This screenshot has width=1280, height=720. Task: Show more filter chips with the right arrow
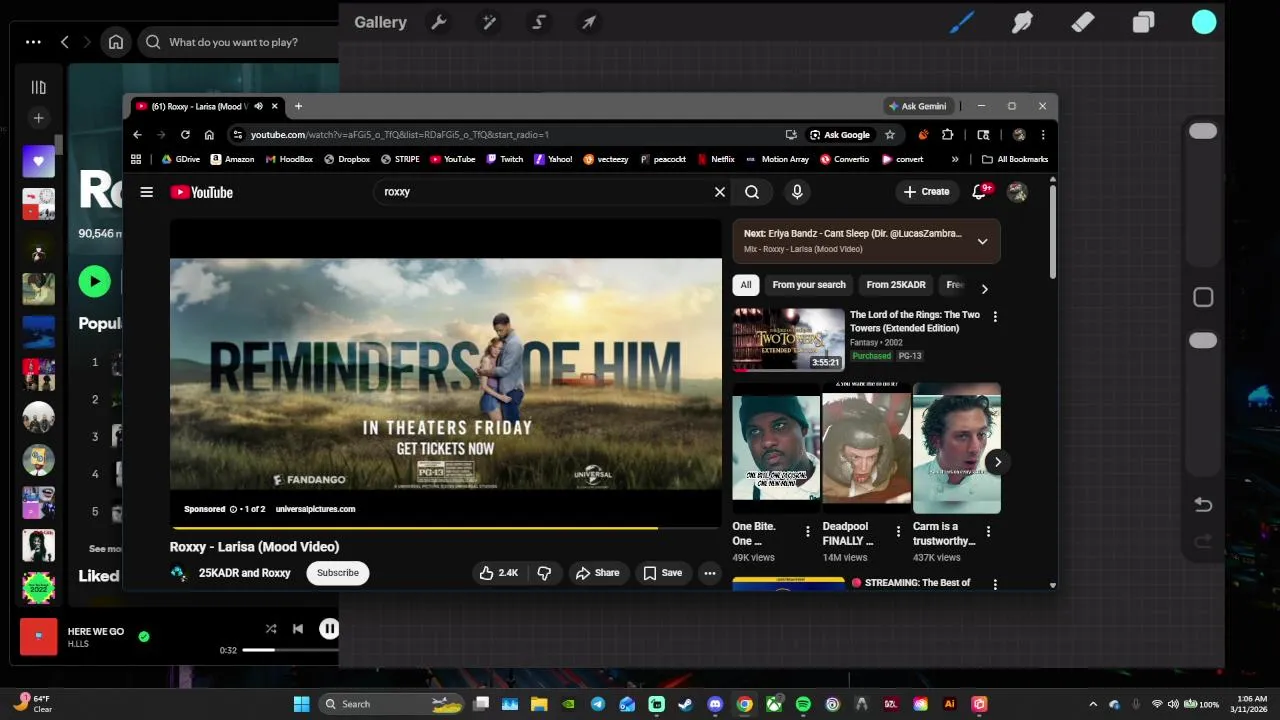984,289
